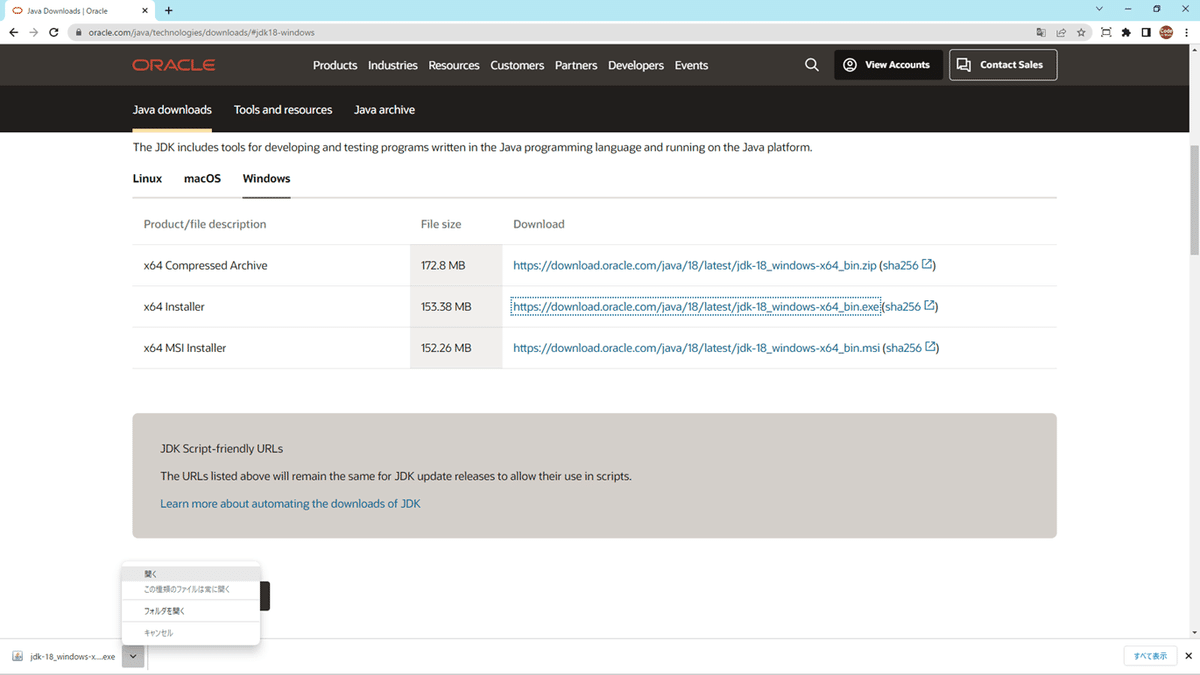
Task: Click the screenshot capture extension icon
Action: (x=1105, y=32)
